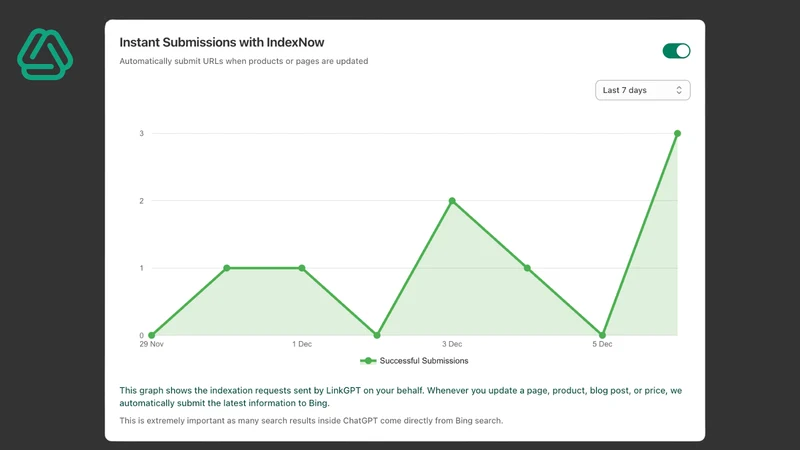Select the 3 Dec data point at two
Image resolution: width=800 pixels, height=450 pixels.
(452, 201)
